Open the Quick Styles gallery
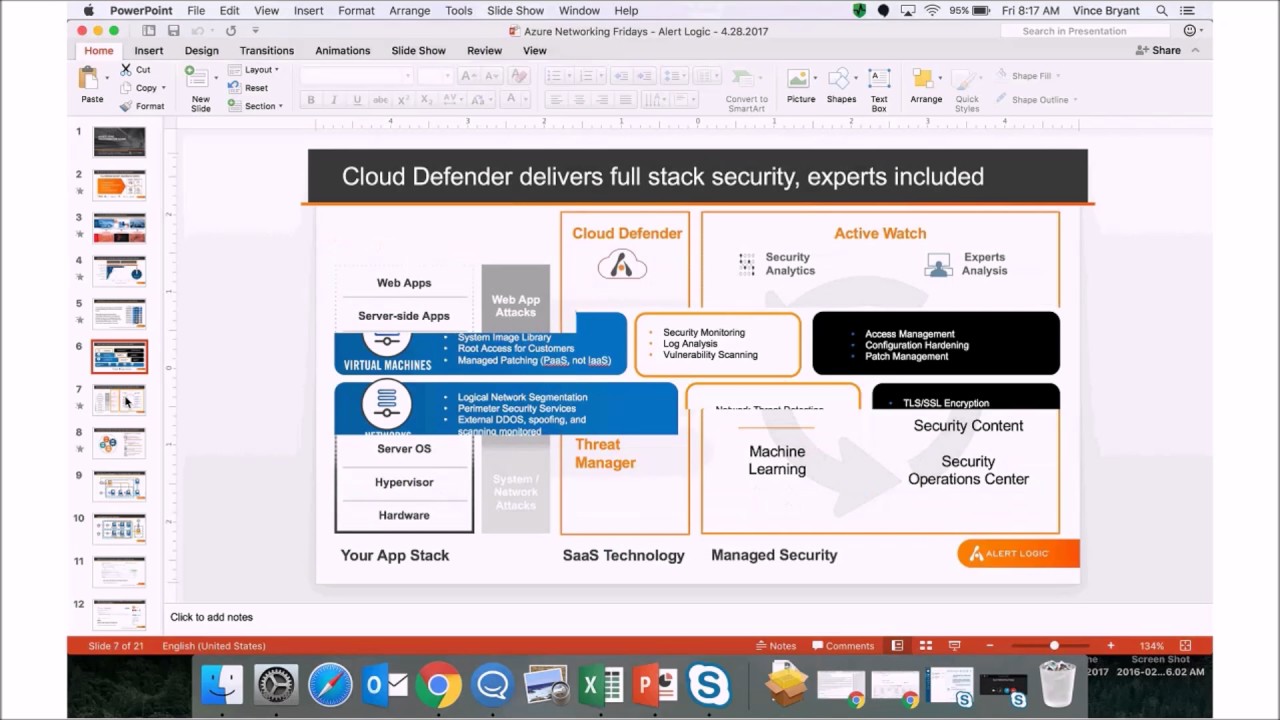 tap(967, 90)
